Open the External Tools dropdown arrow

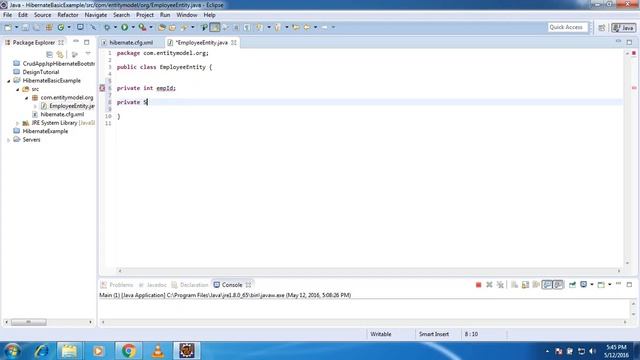click(x=151, y=27)
